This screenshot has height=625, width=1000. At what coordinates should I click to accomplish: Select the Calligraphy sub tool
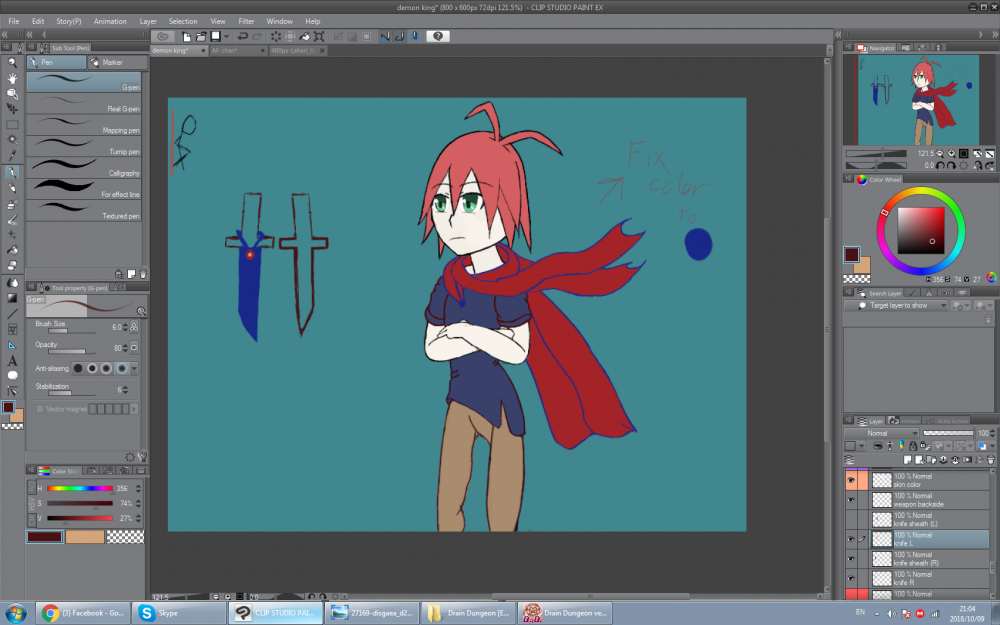click(x=84, y=168)
